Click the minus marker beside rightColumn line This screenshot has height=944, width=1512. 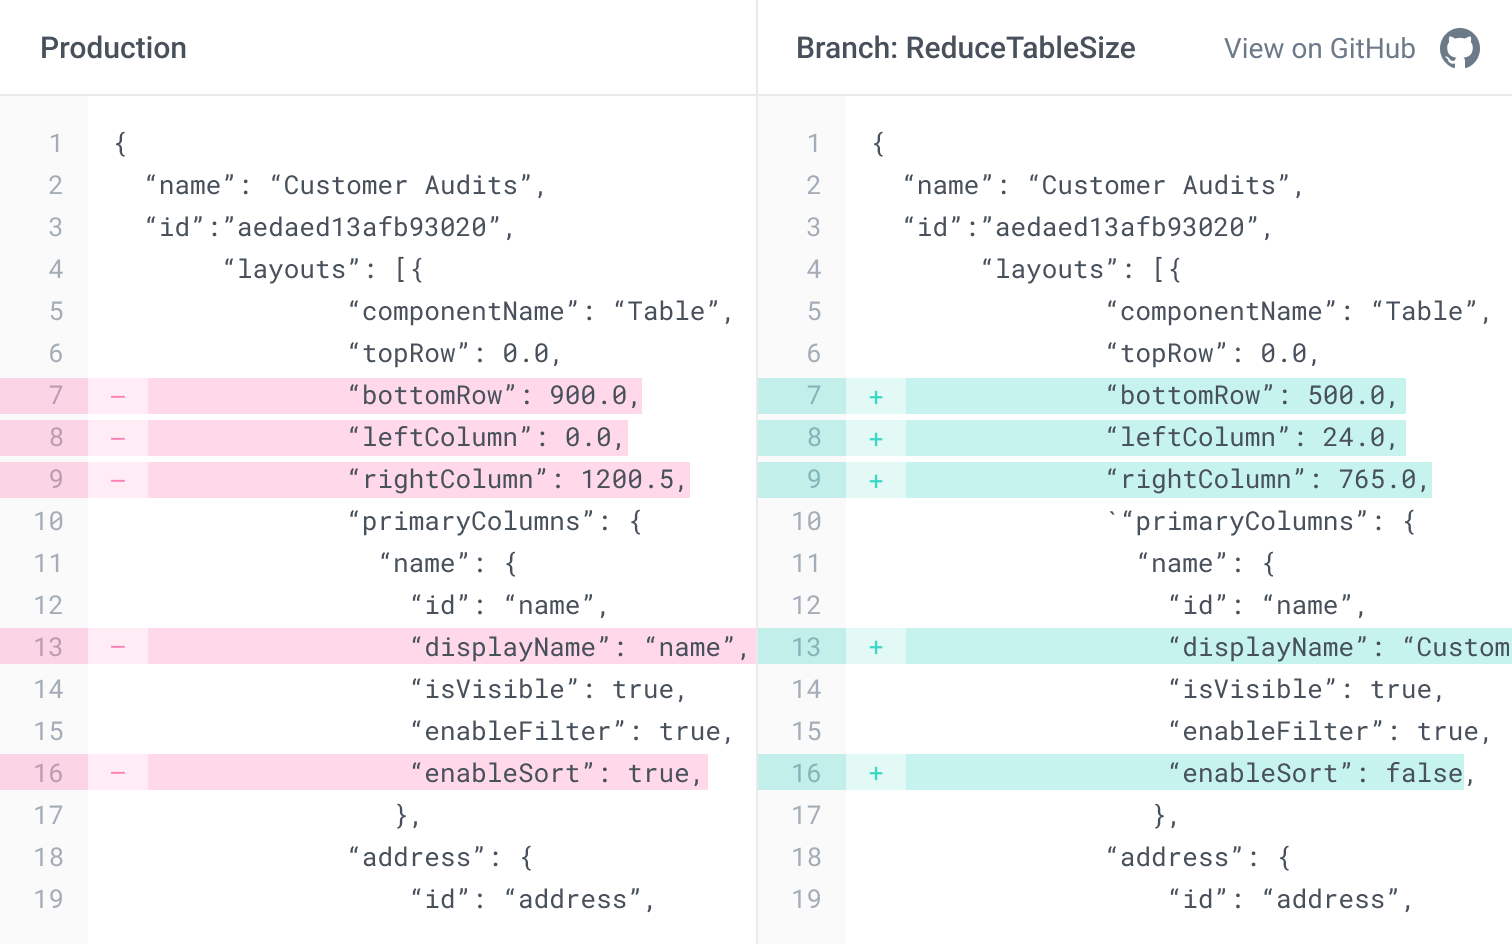click(x=117, y=478)
